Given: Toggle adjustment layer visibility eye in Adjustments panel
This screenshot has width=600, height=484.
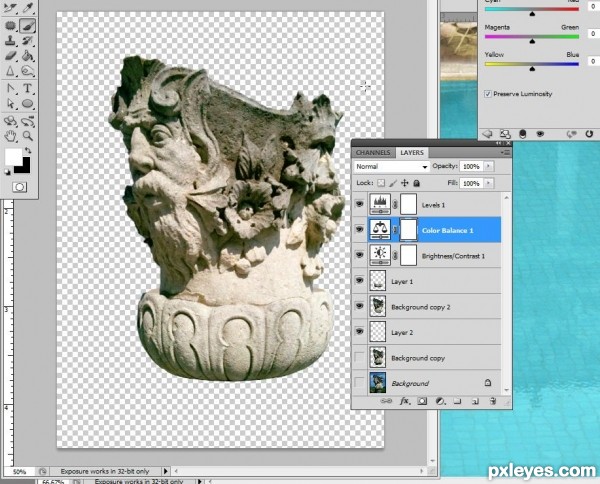Looking at the screenshot, I should pos(540,134).
